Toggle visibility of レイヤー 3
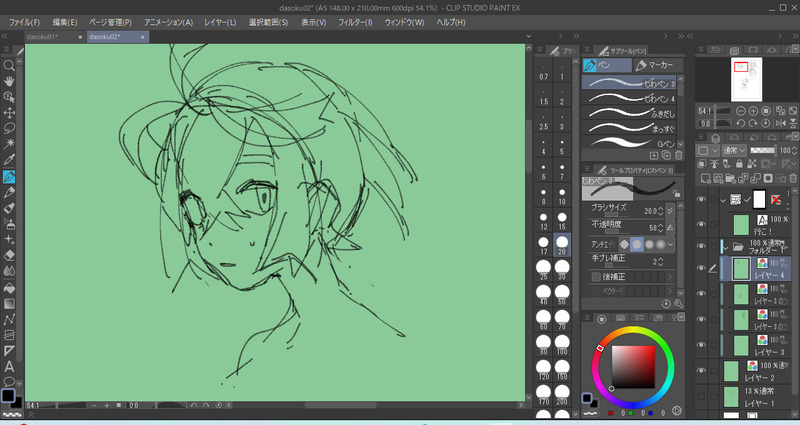 [701, 345]
